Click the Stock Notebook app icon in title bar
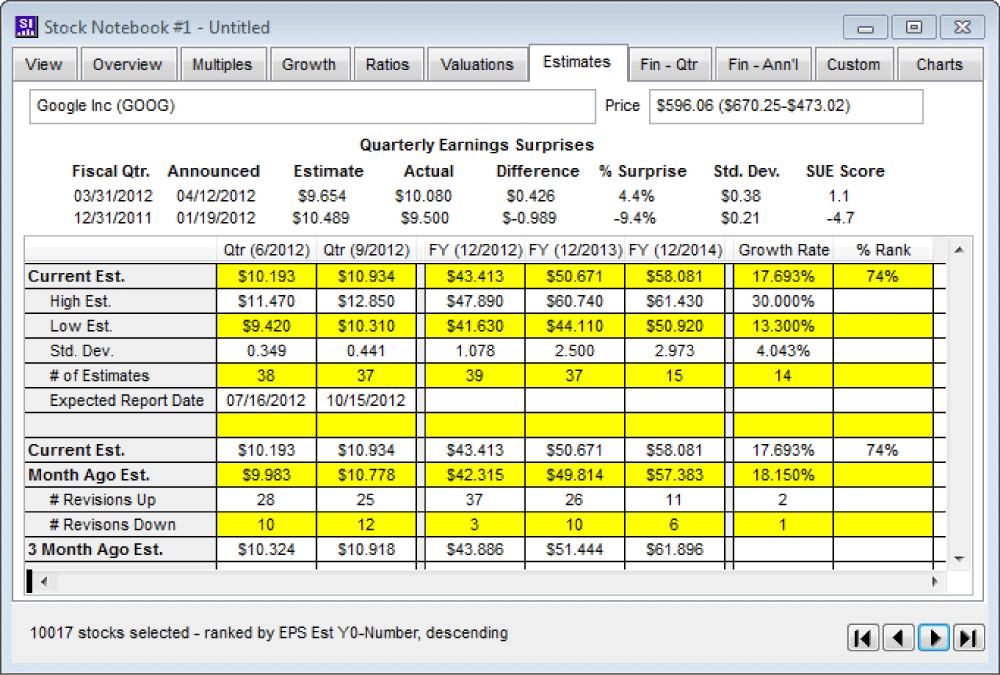 click(27, 27)
